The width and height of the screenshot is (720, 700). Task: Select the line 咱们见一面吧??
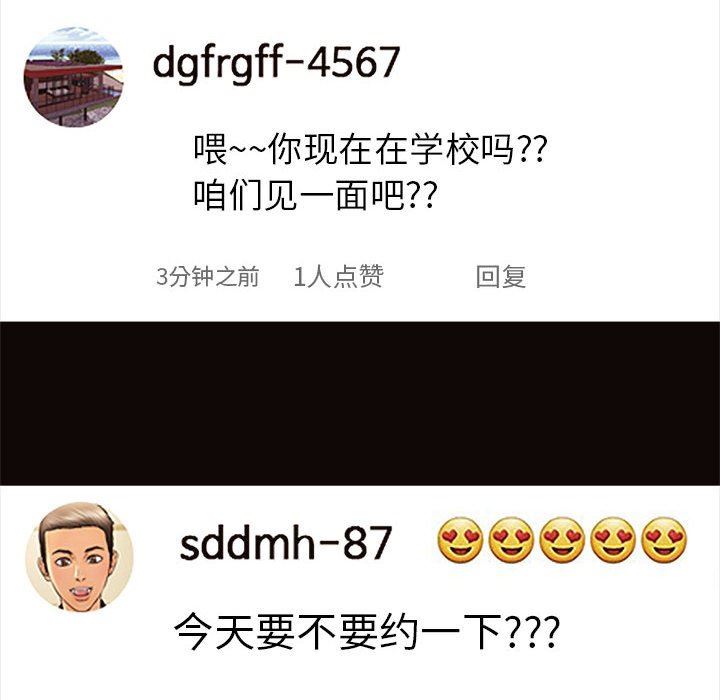pyautogui.click(x=314, y=196)
